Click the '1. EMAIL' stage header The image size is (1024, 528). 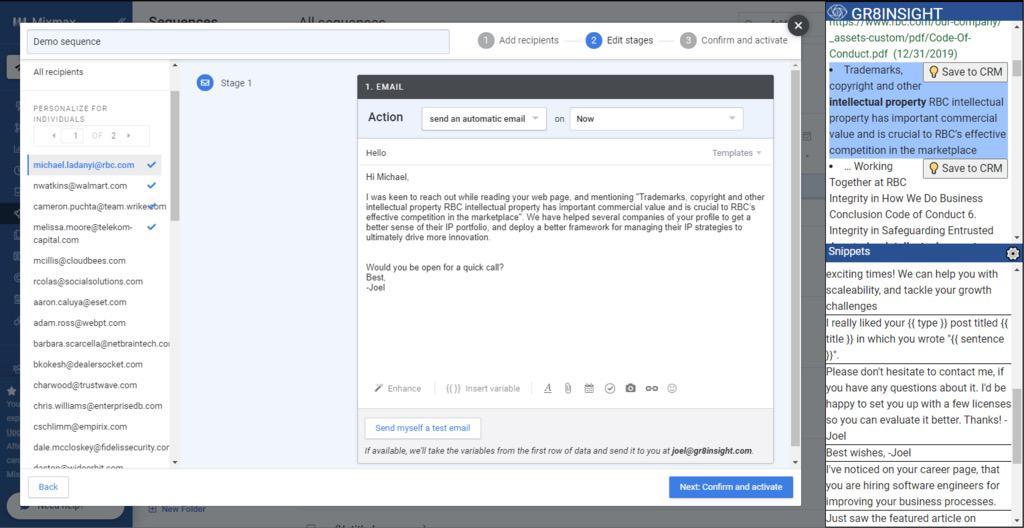coord(565,87)
